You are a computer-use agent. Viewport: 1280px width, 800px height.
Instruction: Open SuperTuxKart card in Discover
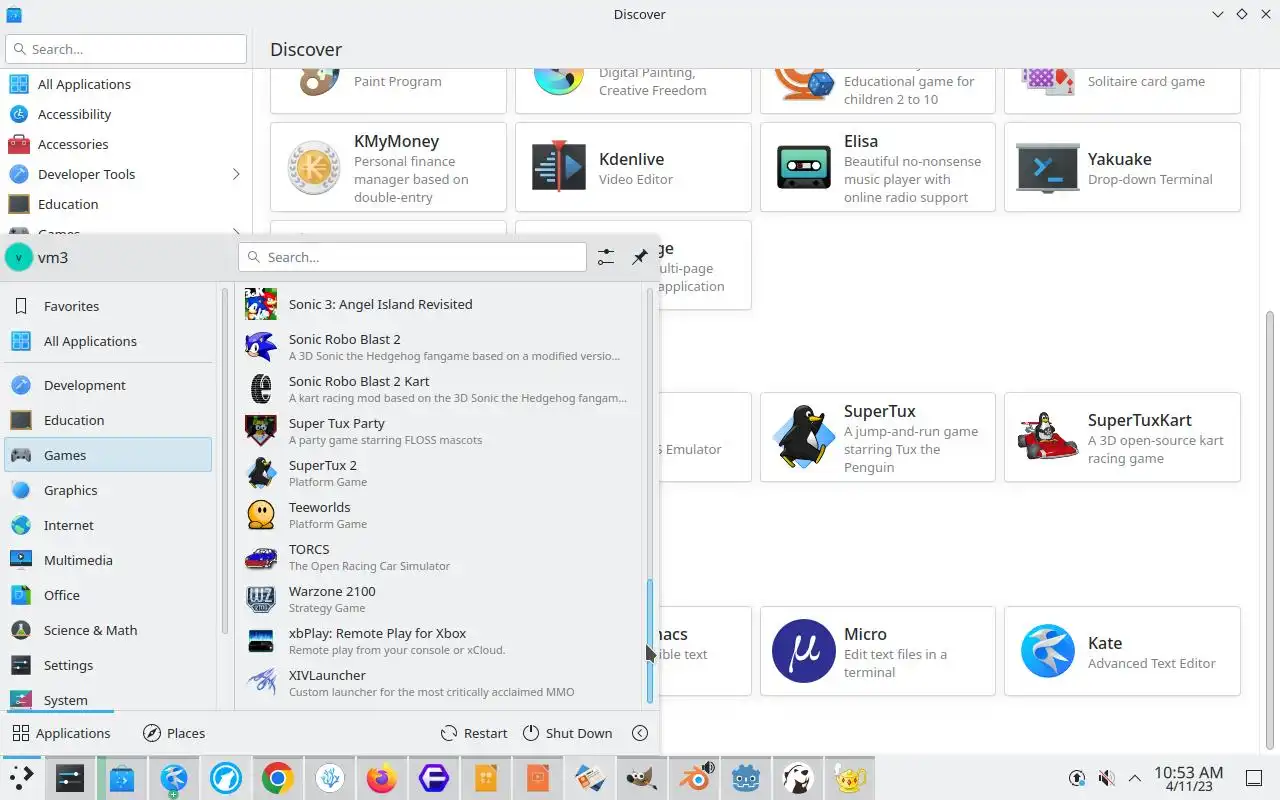(1122, 437)
